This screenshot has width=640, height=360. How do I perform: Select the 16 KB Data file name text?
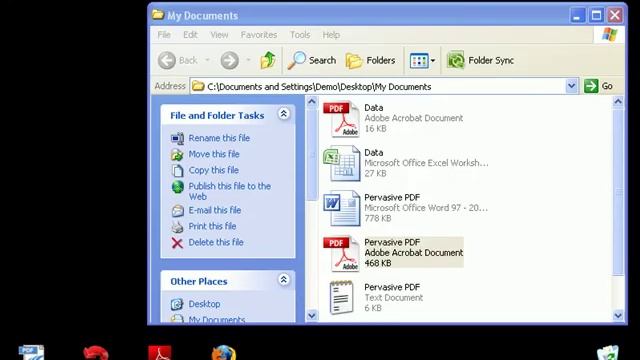click(373, 108)
